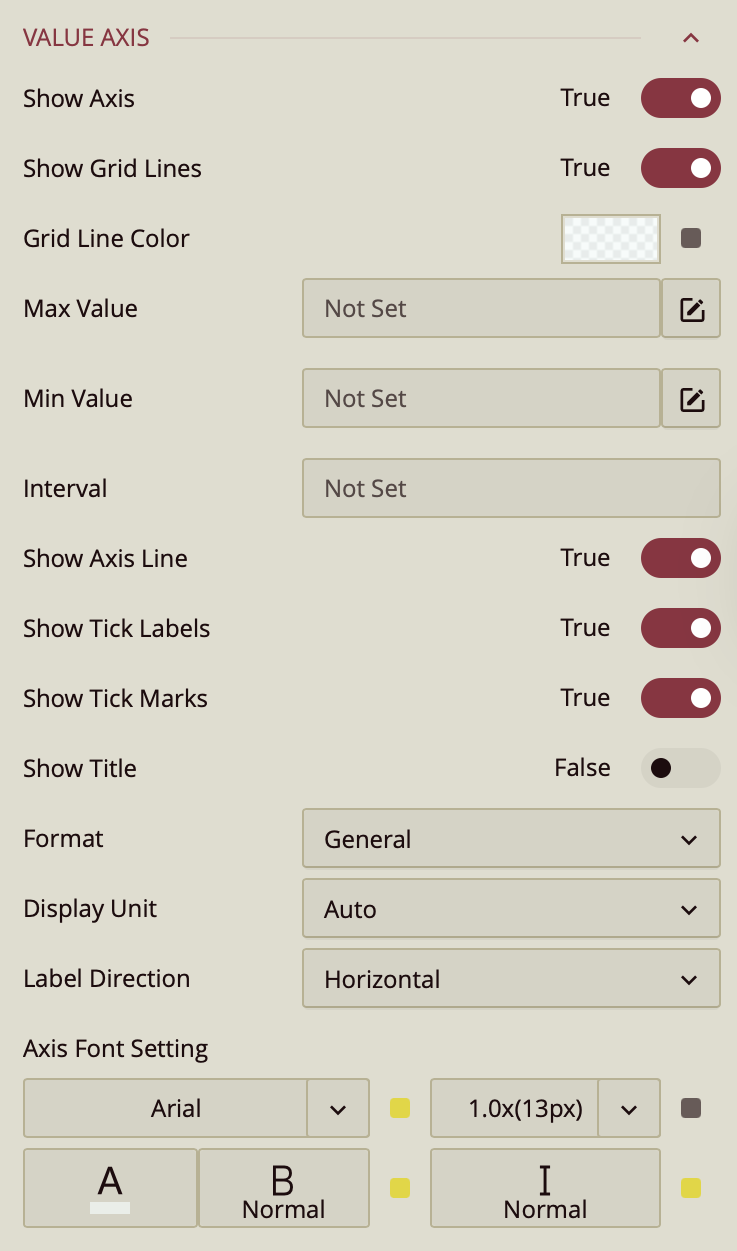The height and width of the screenshot is (1251, 737).
Task: Turn off Show Grid Lines
Action: (680, 168)
